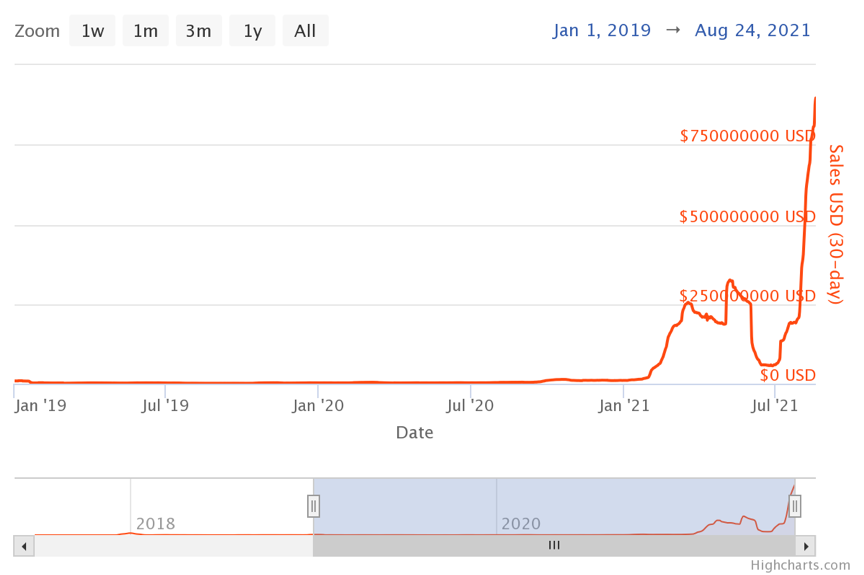Viewport: 864px width, 575px height.
Task: Click the Jan '21 x-axis label
Action: [624, 406]
